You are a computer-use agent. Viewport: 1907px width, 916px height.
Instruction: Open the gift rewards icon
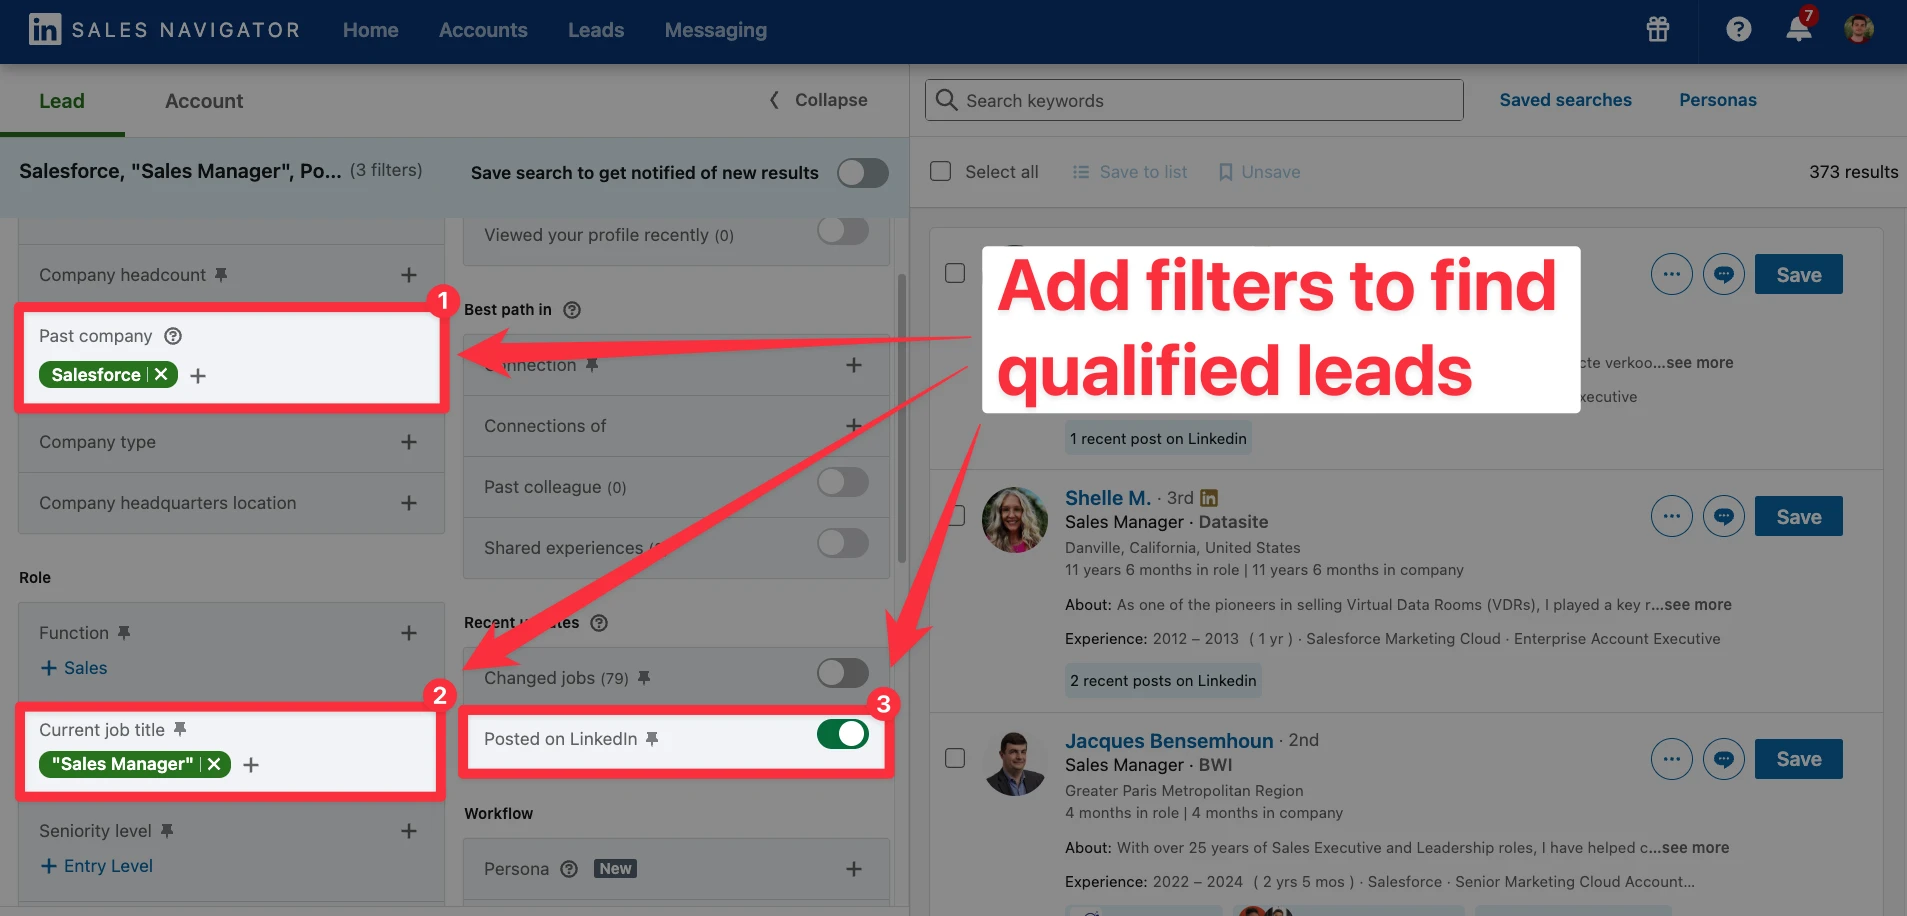pos(1658,29)
